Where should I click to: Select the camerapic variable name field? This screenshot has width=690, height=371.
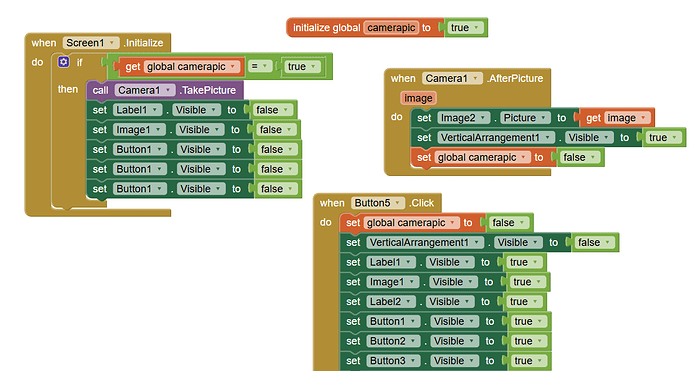[391, 28]
